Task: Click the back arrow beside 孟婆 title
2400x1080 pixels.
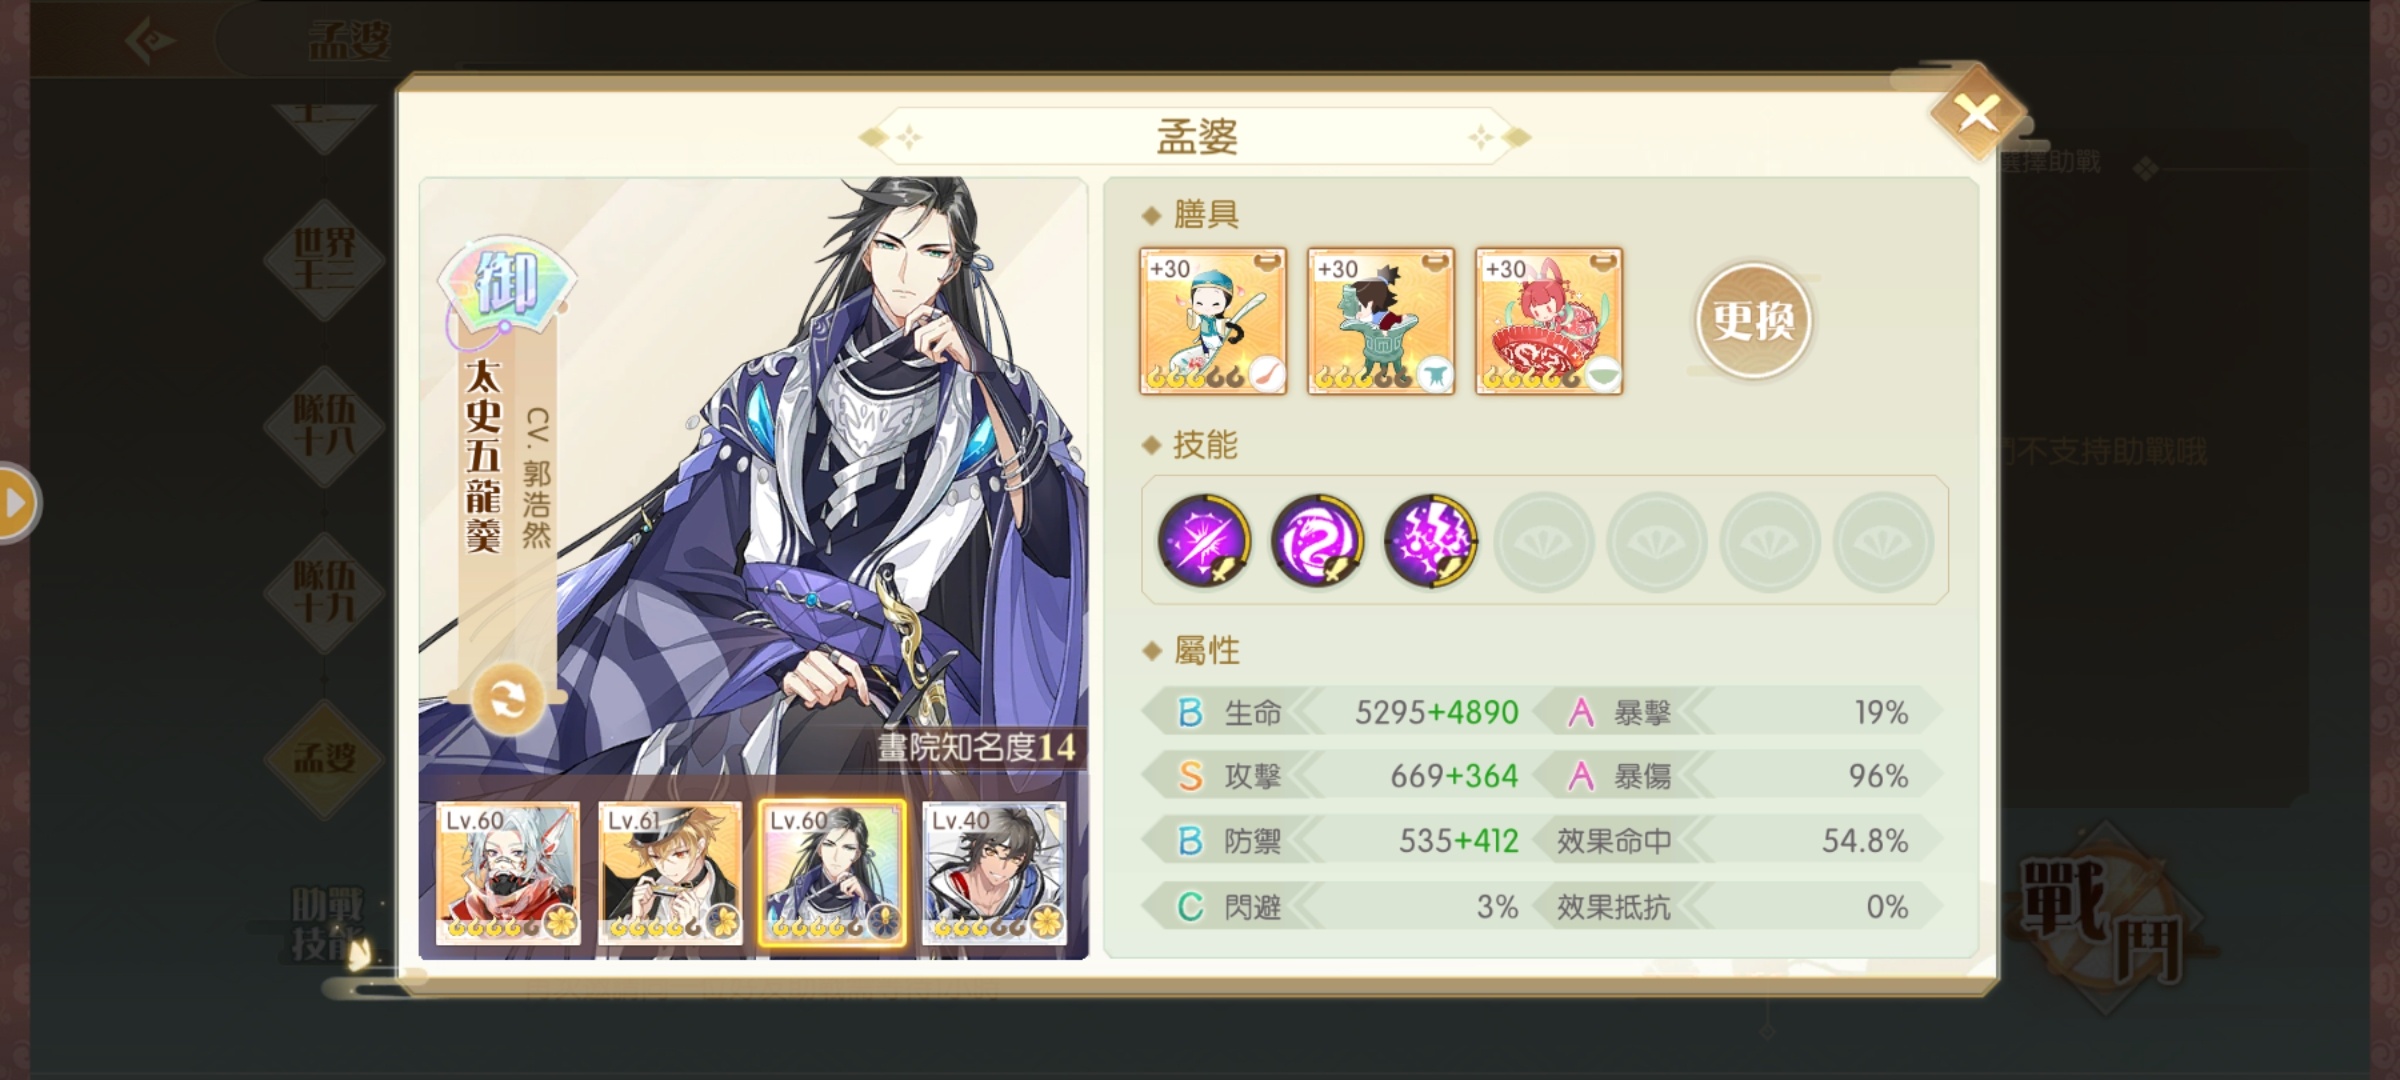Action: [x=152, y=41]
